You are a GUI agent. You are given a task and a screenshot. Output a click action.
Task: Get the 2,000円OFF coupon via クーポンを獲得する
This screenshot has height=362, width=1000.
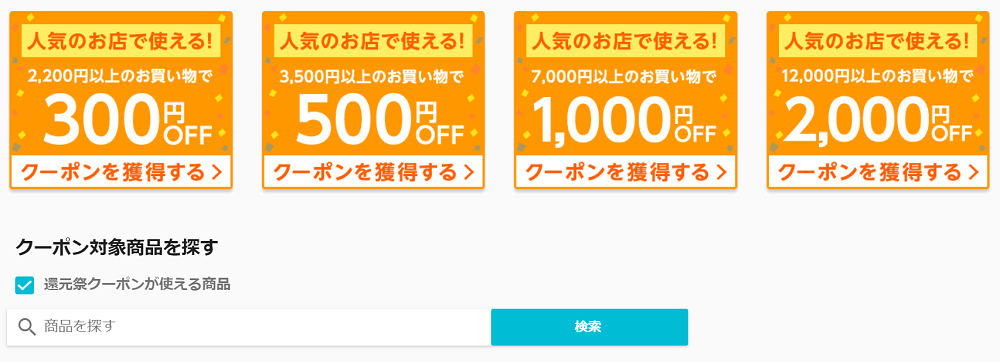[878, 172]
